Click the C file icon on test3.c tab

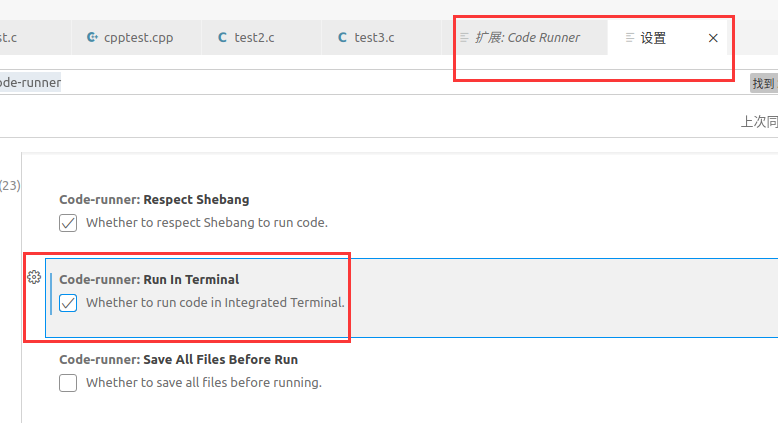342,38
